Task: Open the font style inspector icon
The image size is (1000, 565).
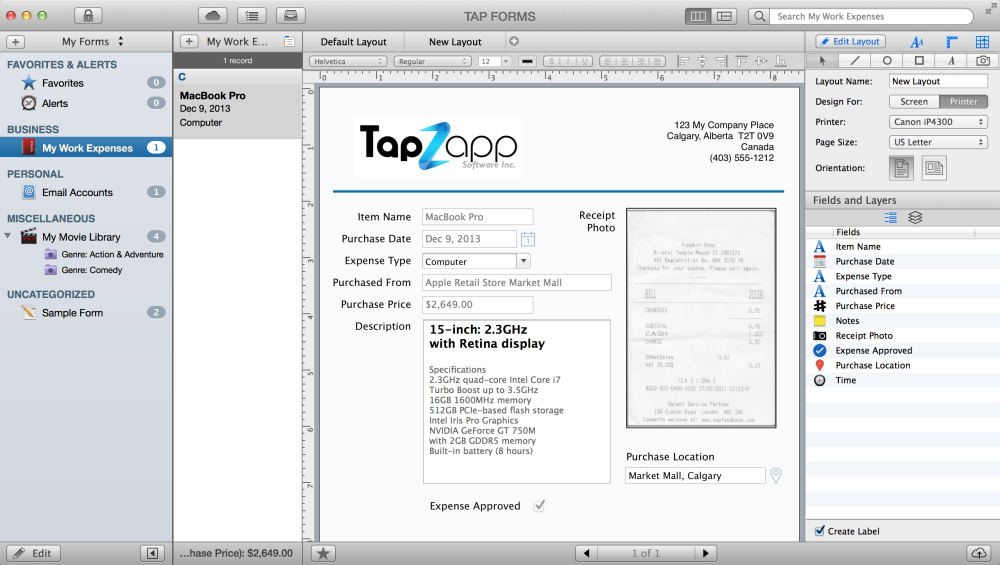Action: tap(917, 42)
